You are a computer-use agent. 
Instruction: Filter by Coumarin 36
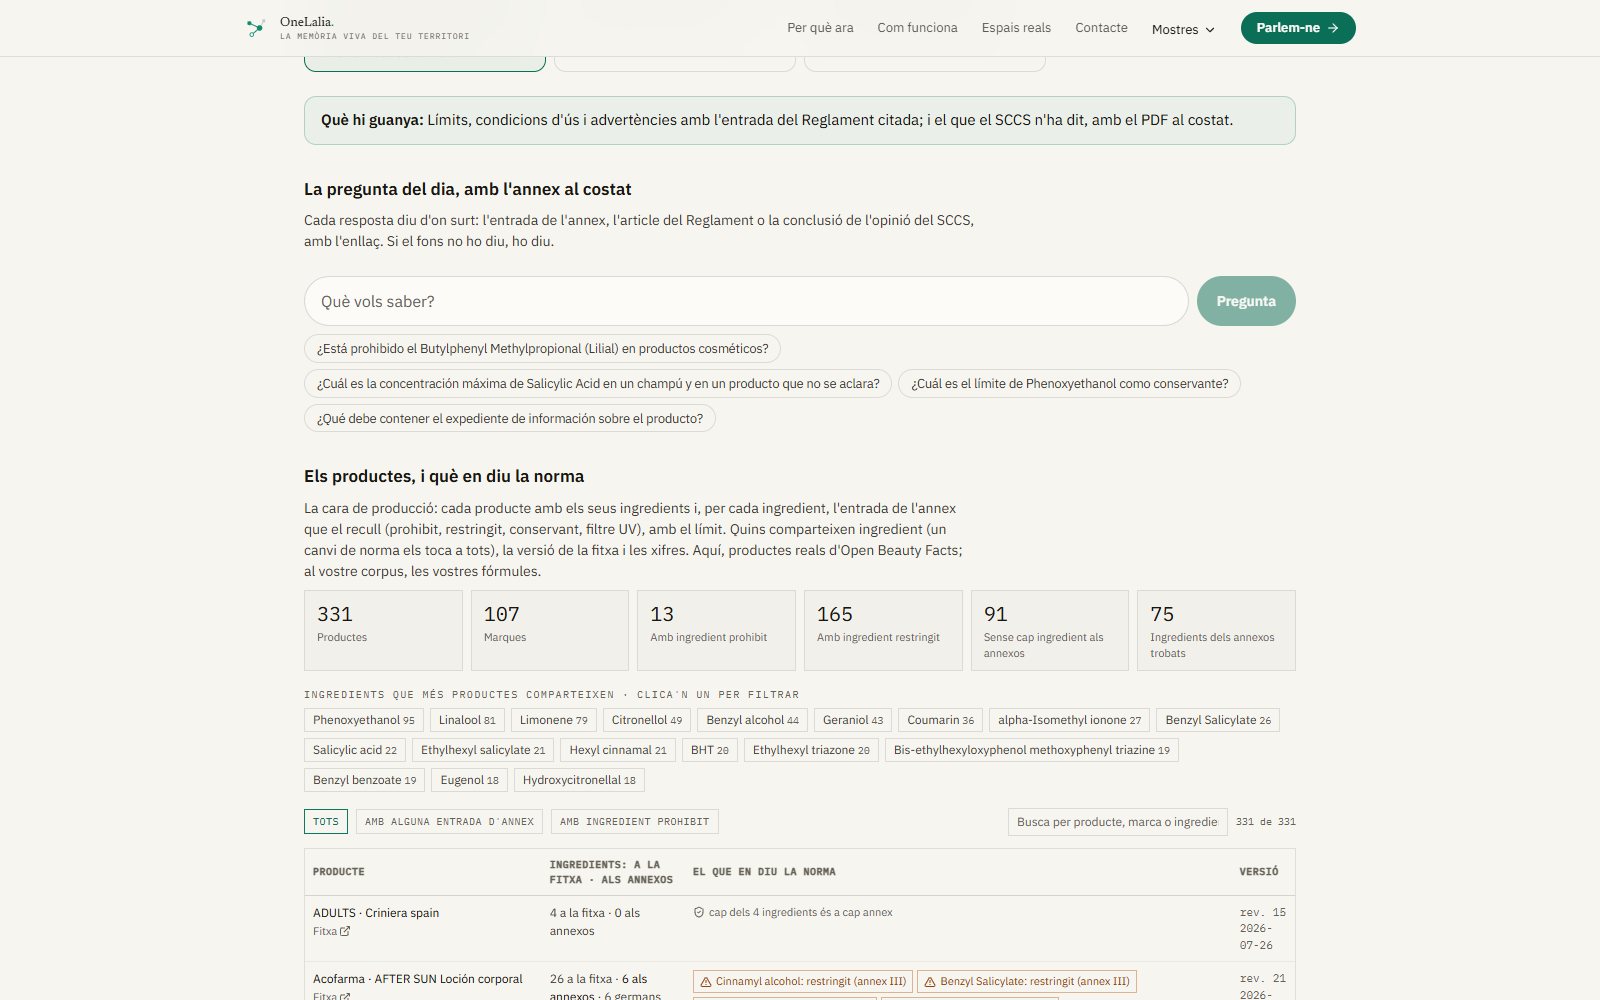(941, 720)
